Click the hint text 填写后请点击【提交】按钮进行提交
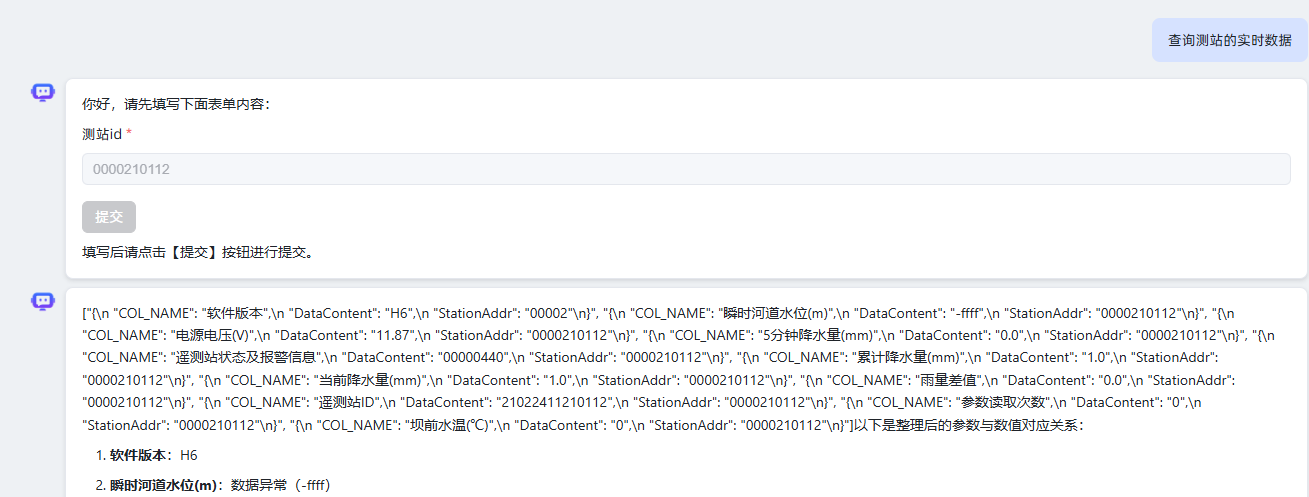The height and width of the screenshot is (497, 1309). (x=198, y=252)
